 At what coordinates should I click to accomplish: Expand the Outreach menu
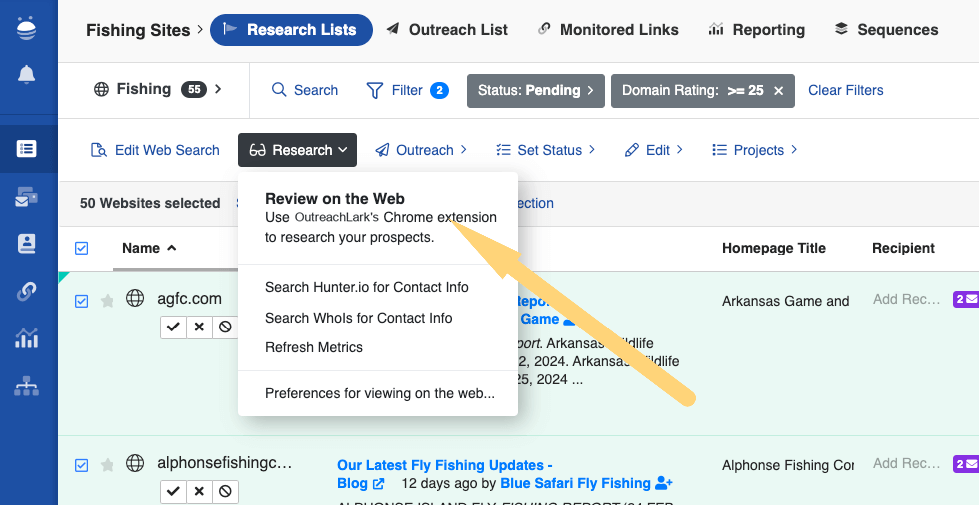point(421,150)
